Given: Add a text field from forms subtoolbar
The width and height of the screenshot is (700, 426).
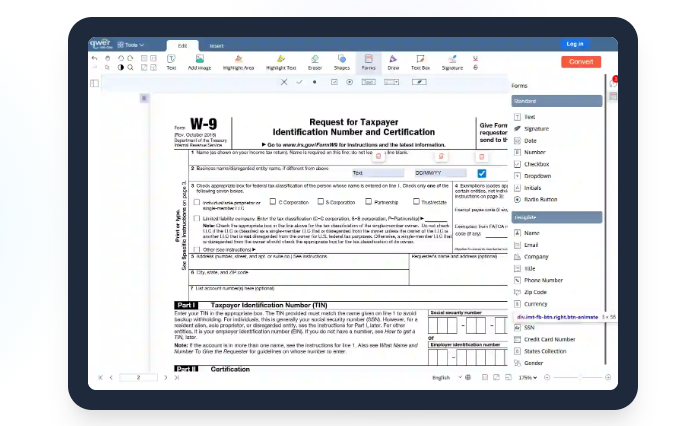Looking at the screenshot, I should coord(368,82).
